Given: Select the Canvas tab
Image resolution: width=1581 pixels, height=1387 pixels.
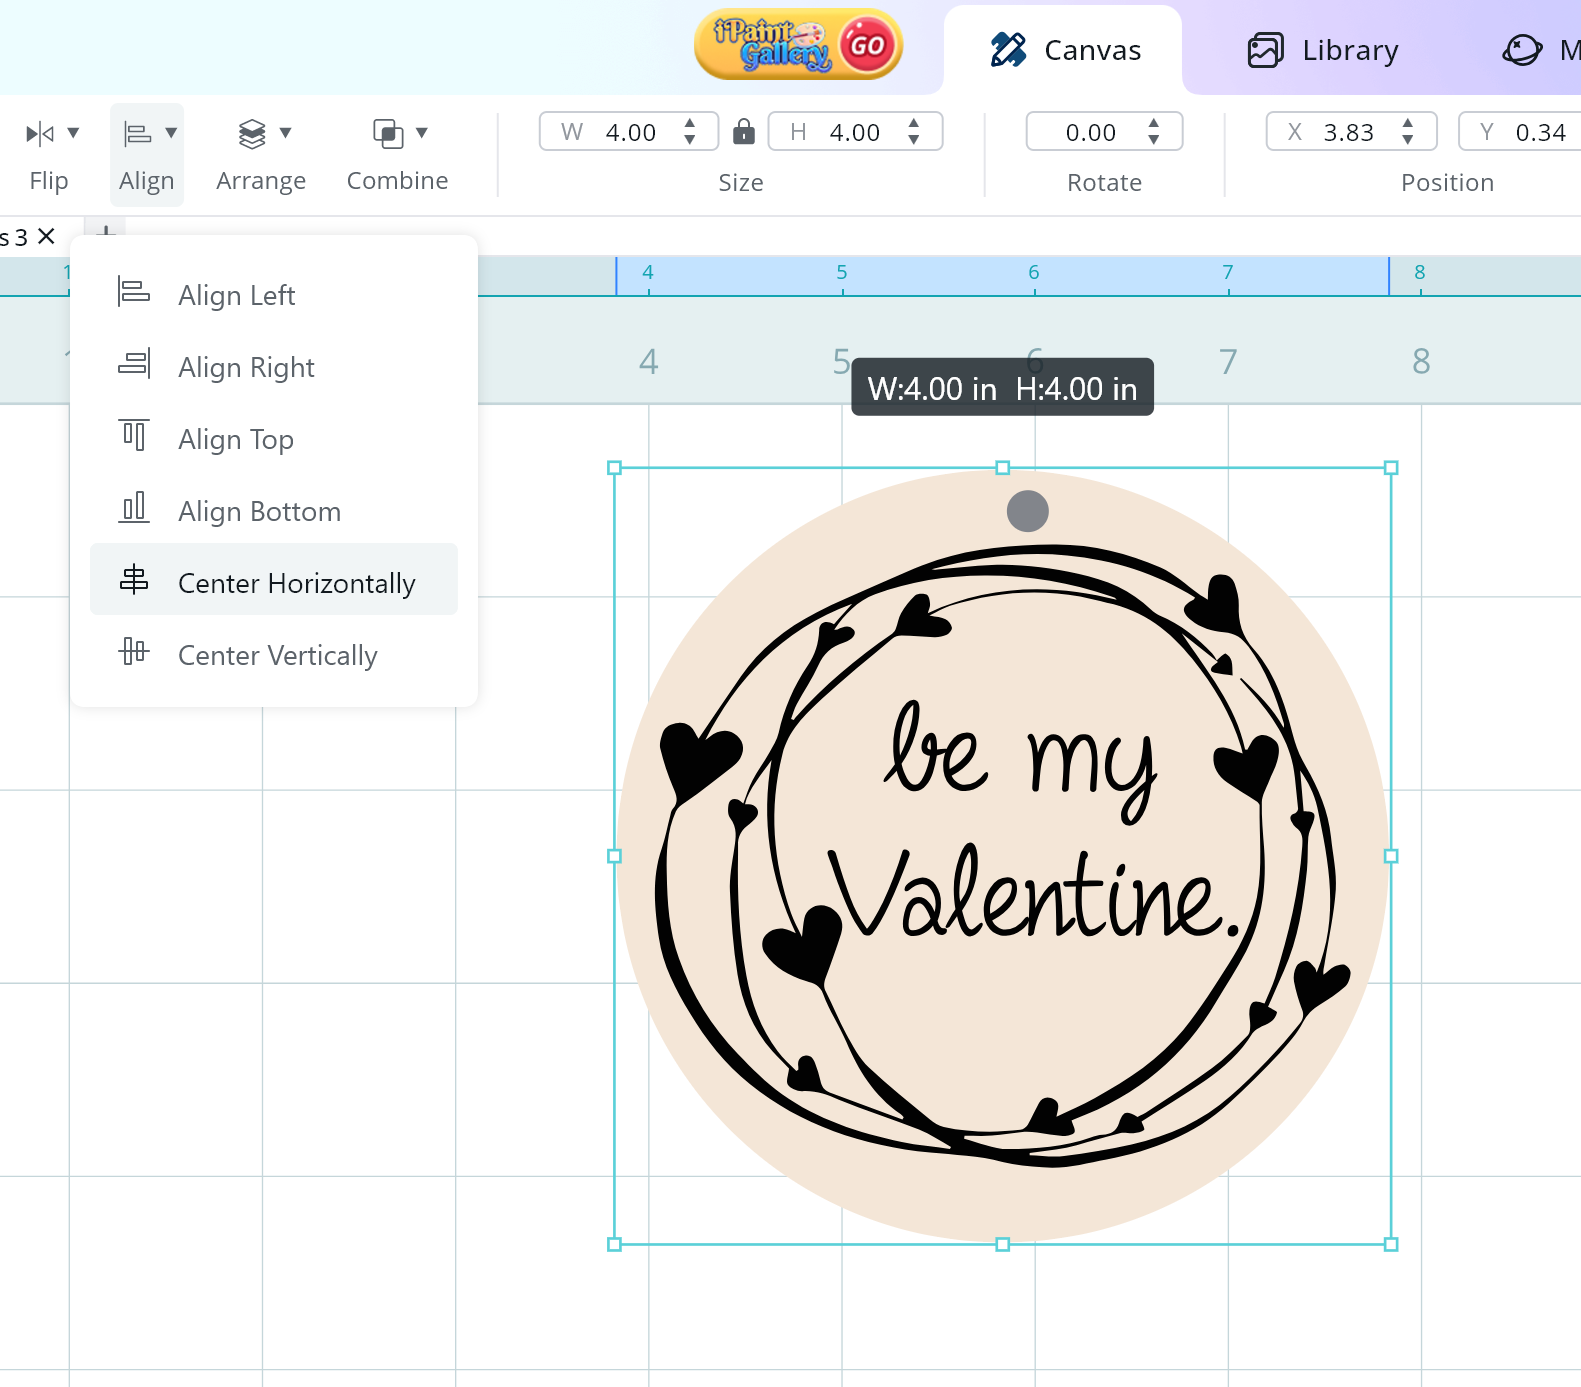Looking at the screenshot, I should click(x=1064, y=50).
